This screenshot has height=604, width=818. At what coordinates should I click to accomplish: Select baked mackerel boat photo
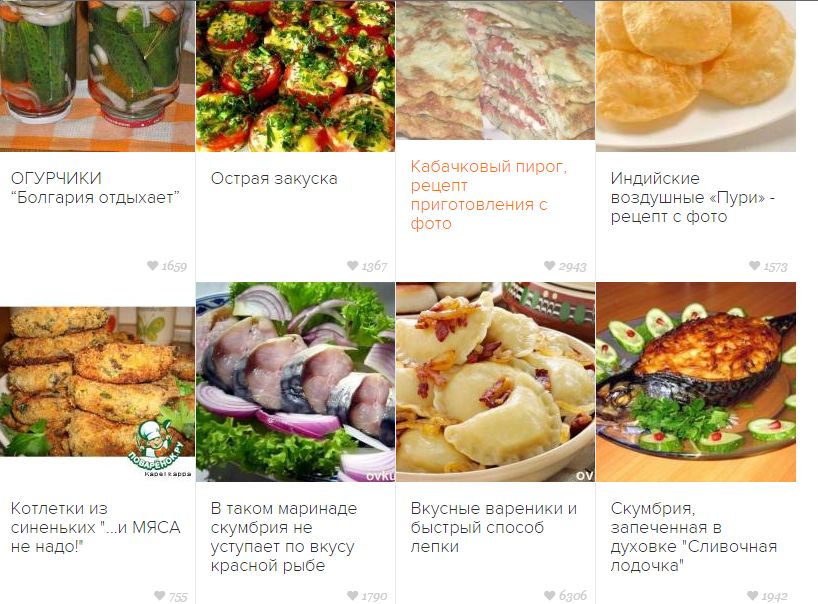[x=696, y=382]
